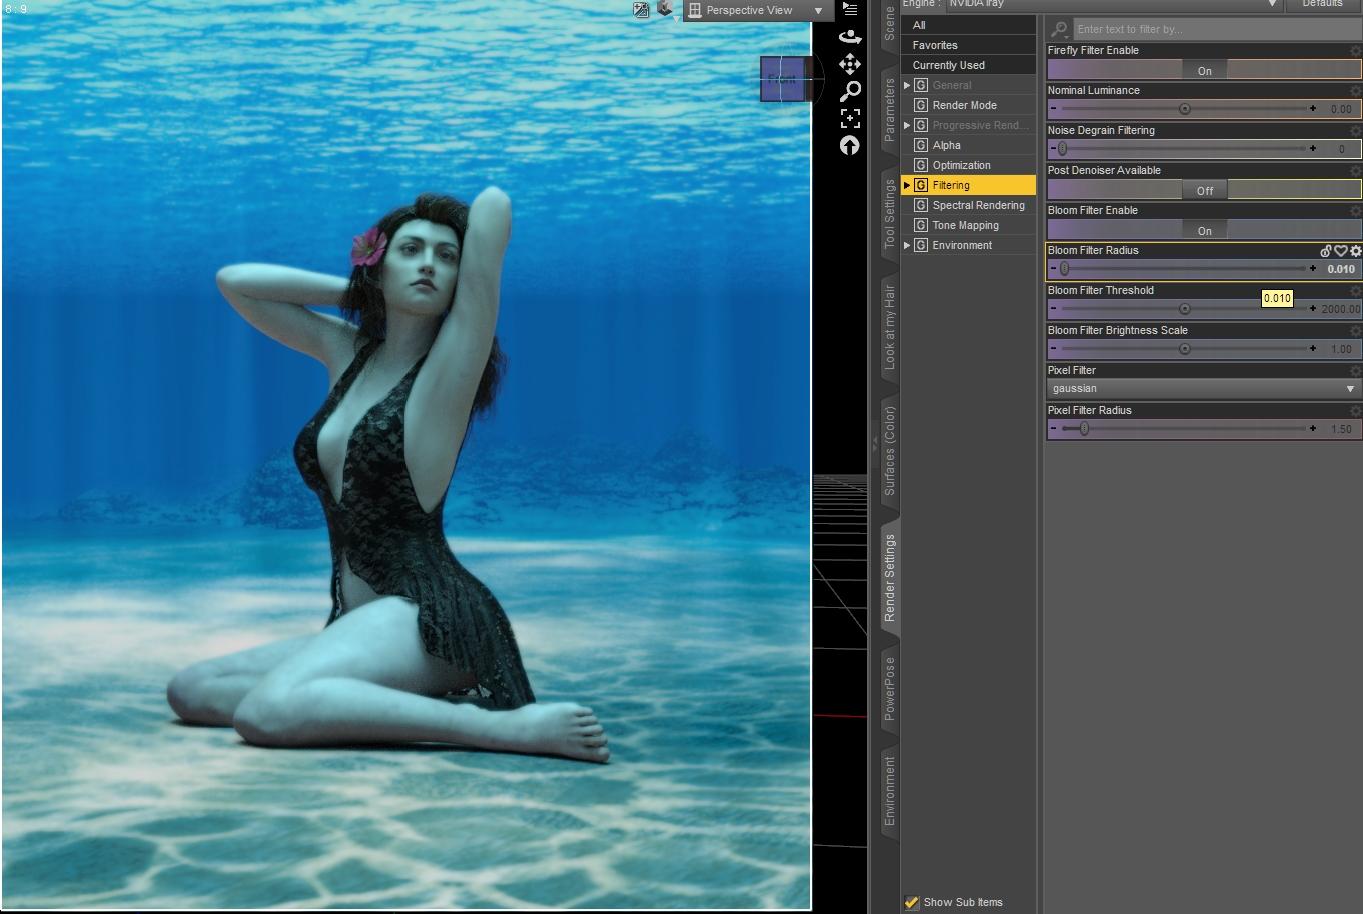
Task: Select the Optimization group
Action: coord(969,165)
